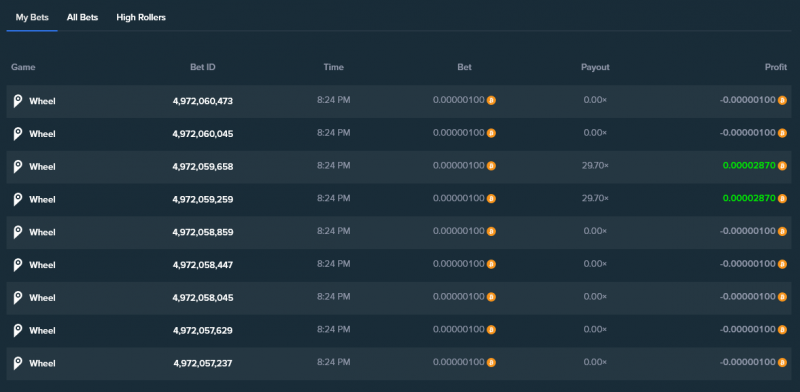Click bitcoin icon in Bet cell of 4,972,060,045
This screenshot has width=800, height=392.
491,133
